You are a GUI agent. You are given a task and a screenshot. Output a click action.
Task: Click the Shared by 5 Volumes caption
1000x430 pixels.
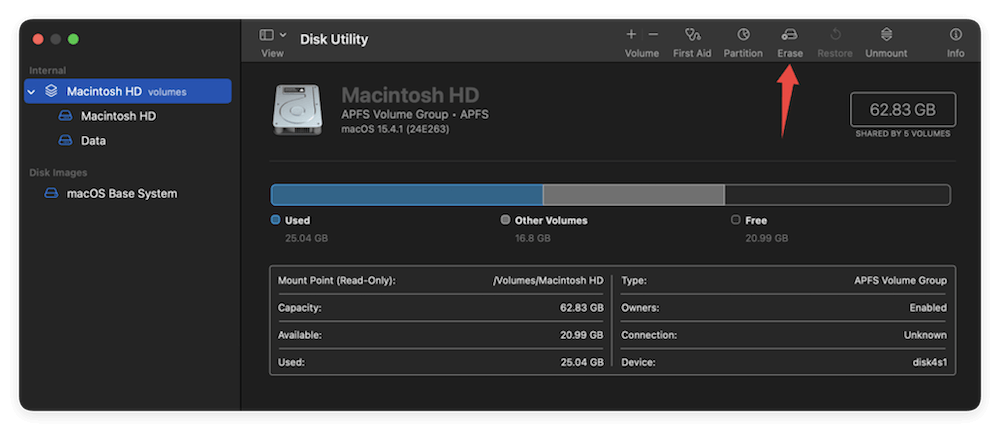click(903, 134)
